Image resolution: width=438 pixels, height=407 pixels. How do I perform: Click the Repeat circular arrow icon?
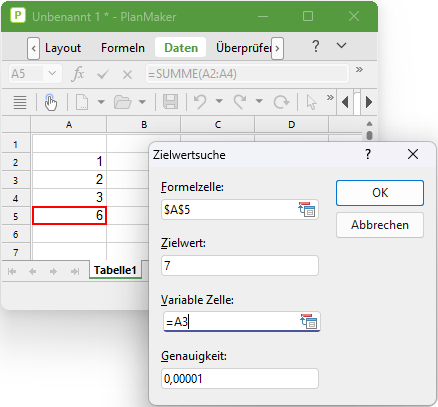(281, 102)
